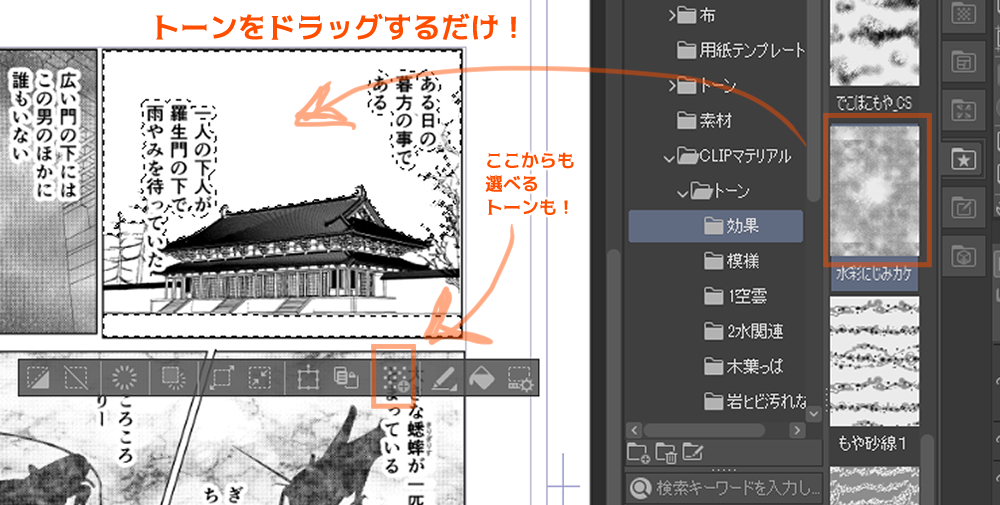Open the 模様 folder
This screenshot has width=1000, height=505.
(x=744, y=262)
